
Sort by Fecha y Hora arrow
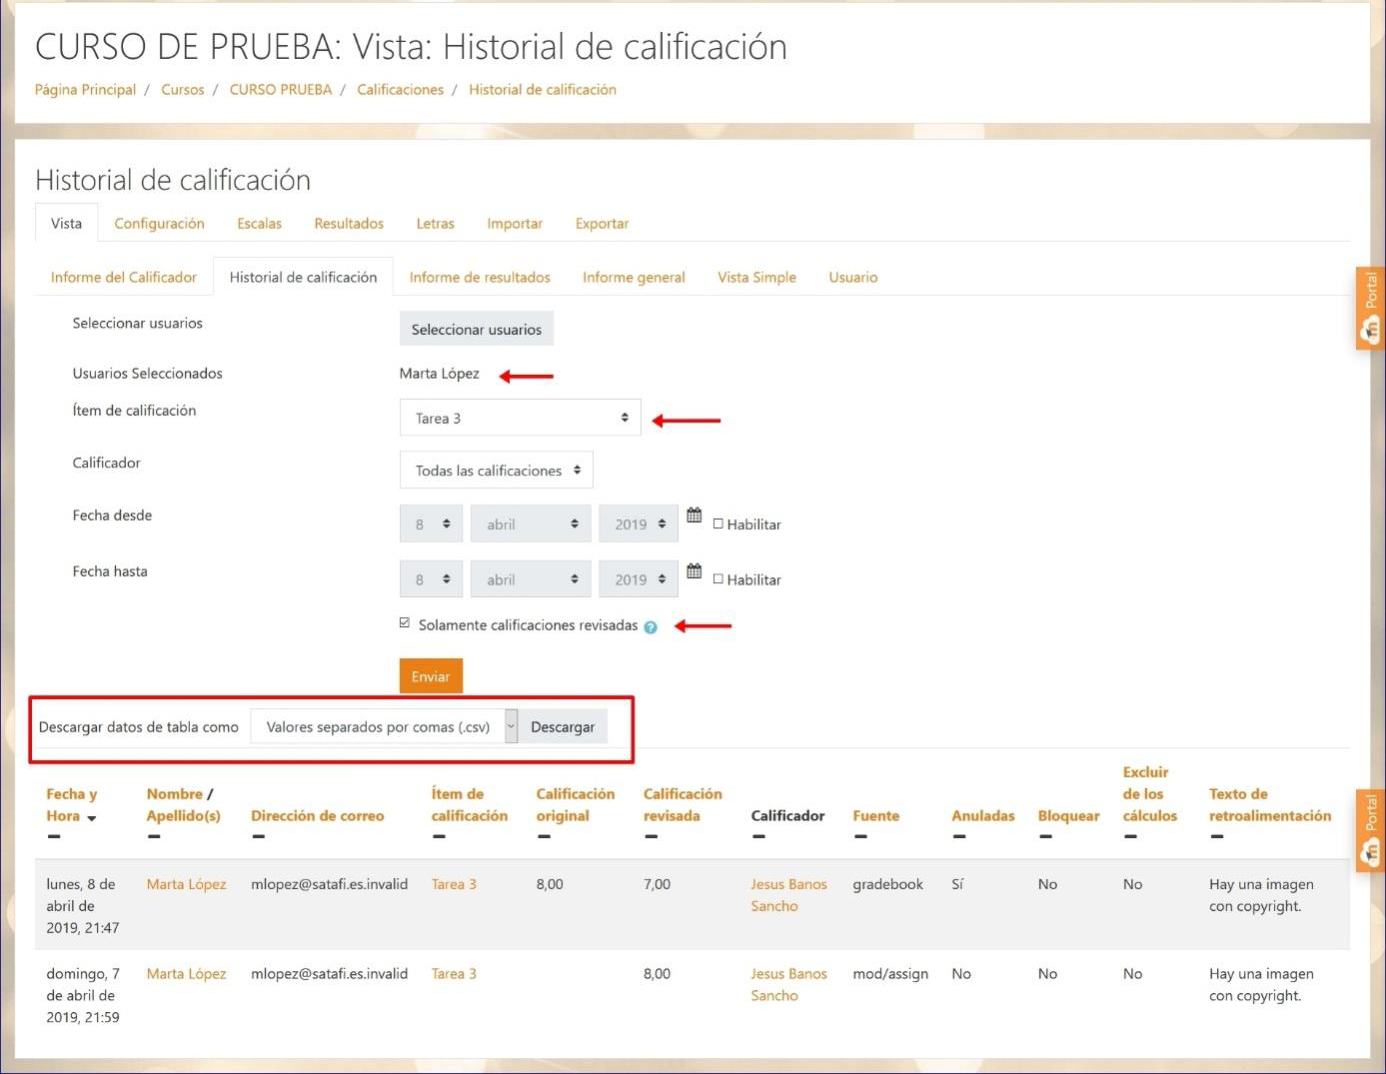click(x=92, y=818)
